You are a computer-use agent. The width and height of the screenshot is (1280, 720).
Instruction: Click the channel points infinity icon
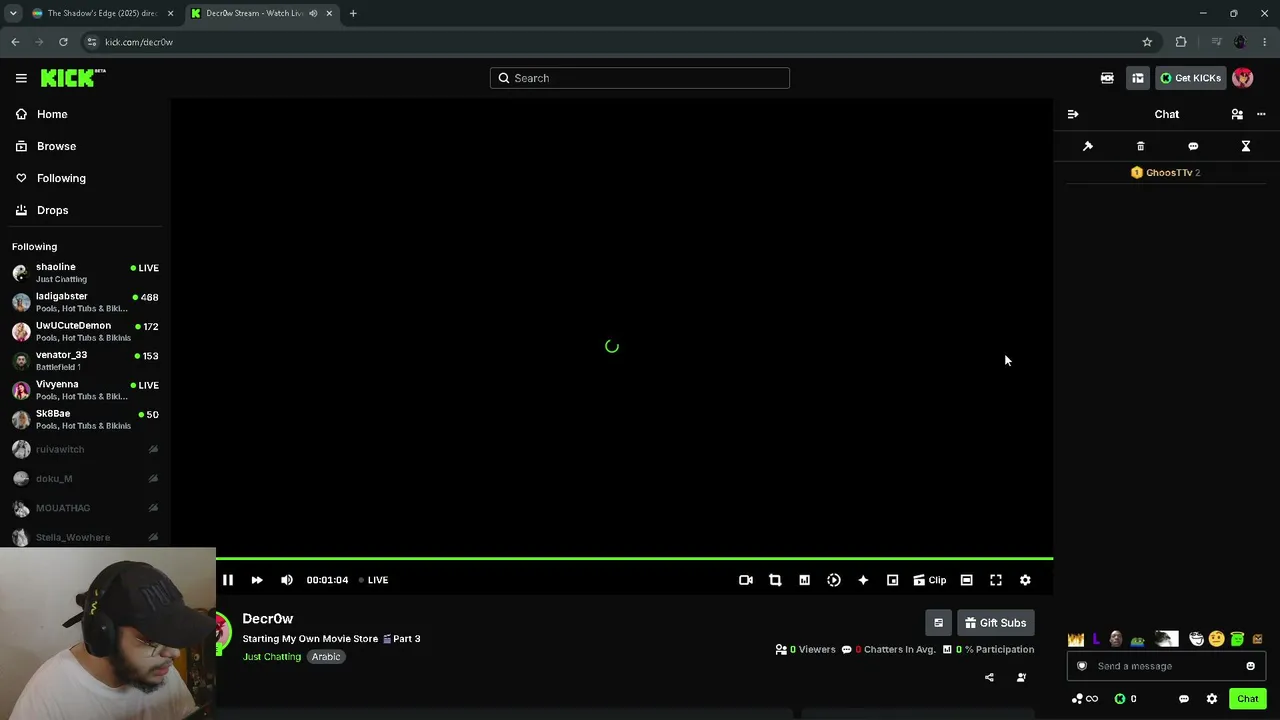pyautogui.click(x=1085, y=699)
